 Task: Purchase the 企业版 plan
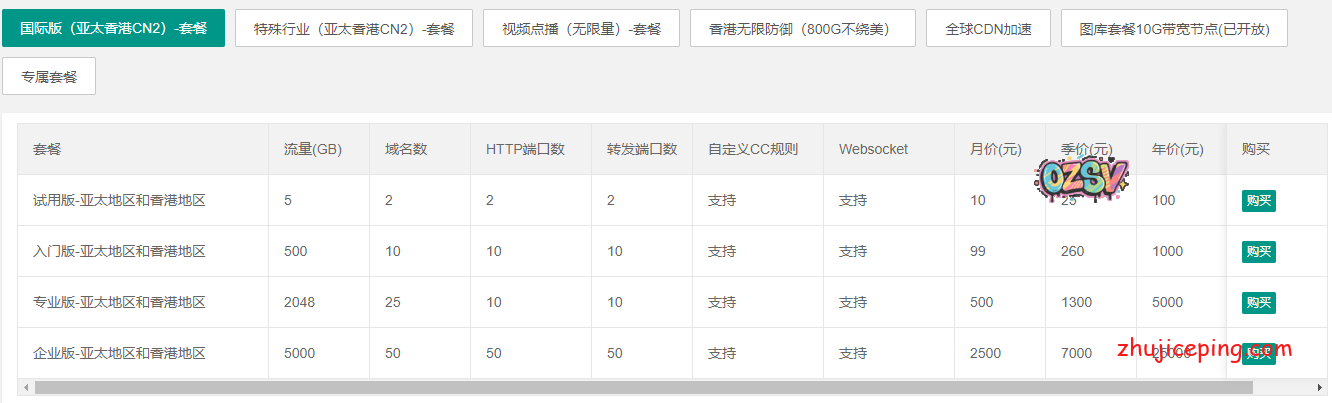pos(1258,354)
